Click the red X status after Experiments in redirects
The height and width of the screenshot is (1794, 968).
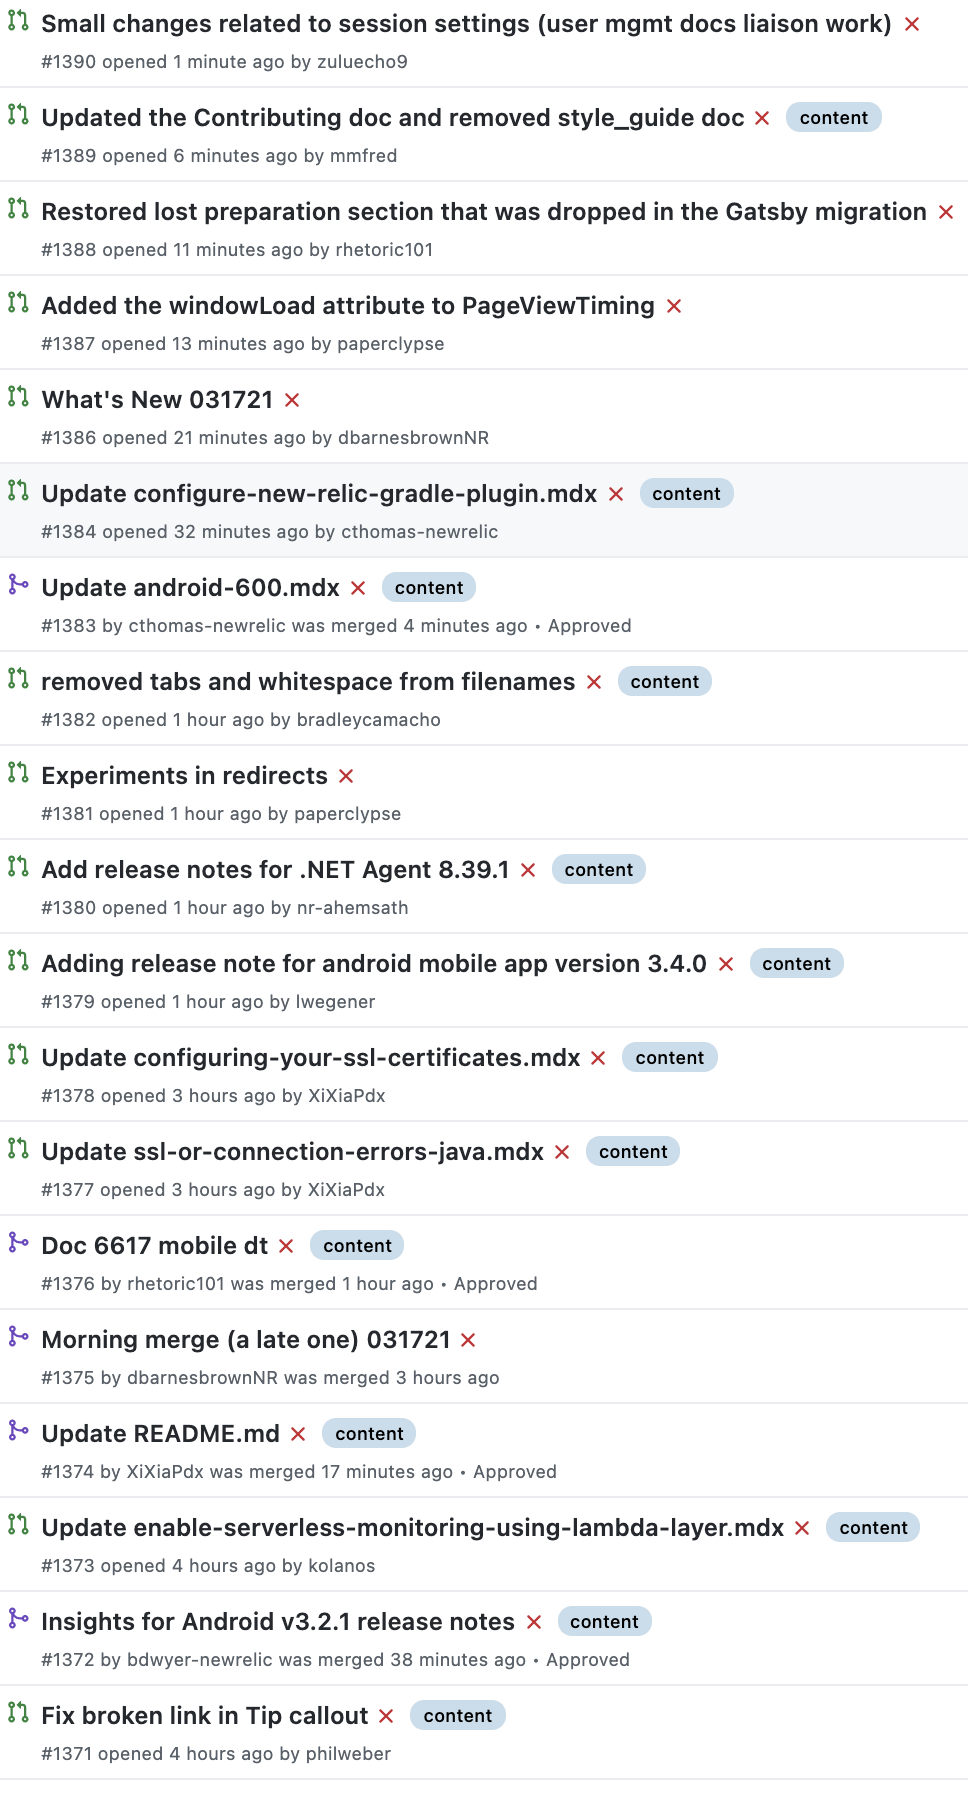click(x=346, y=776)
